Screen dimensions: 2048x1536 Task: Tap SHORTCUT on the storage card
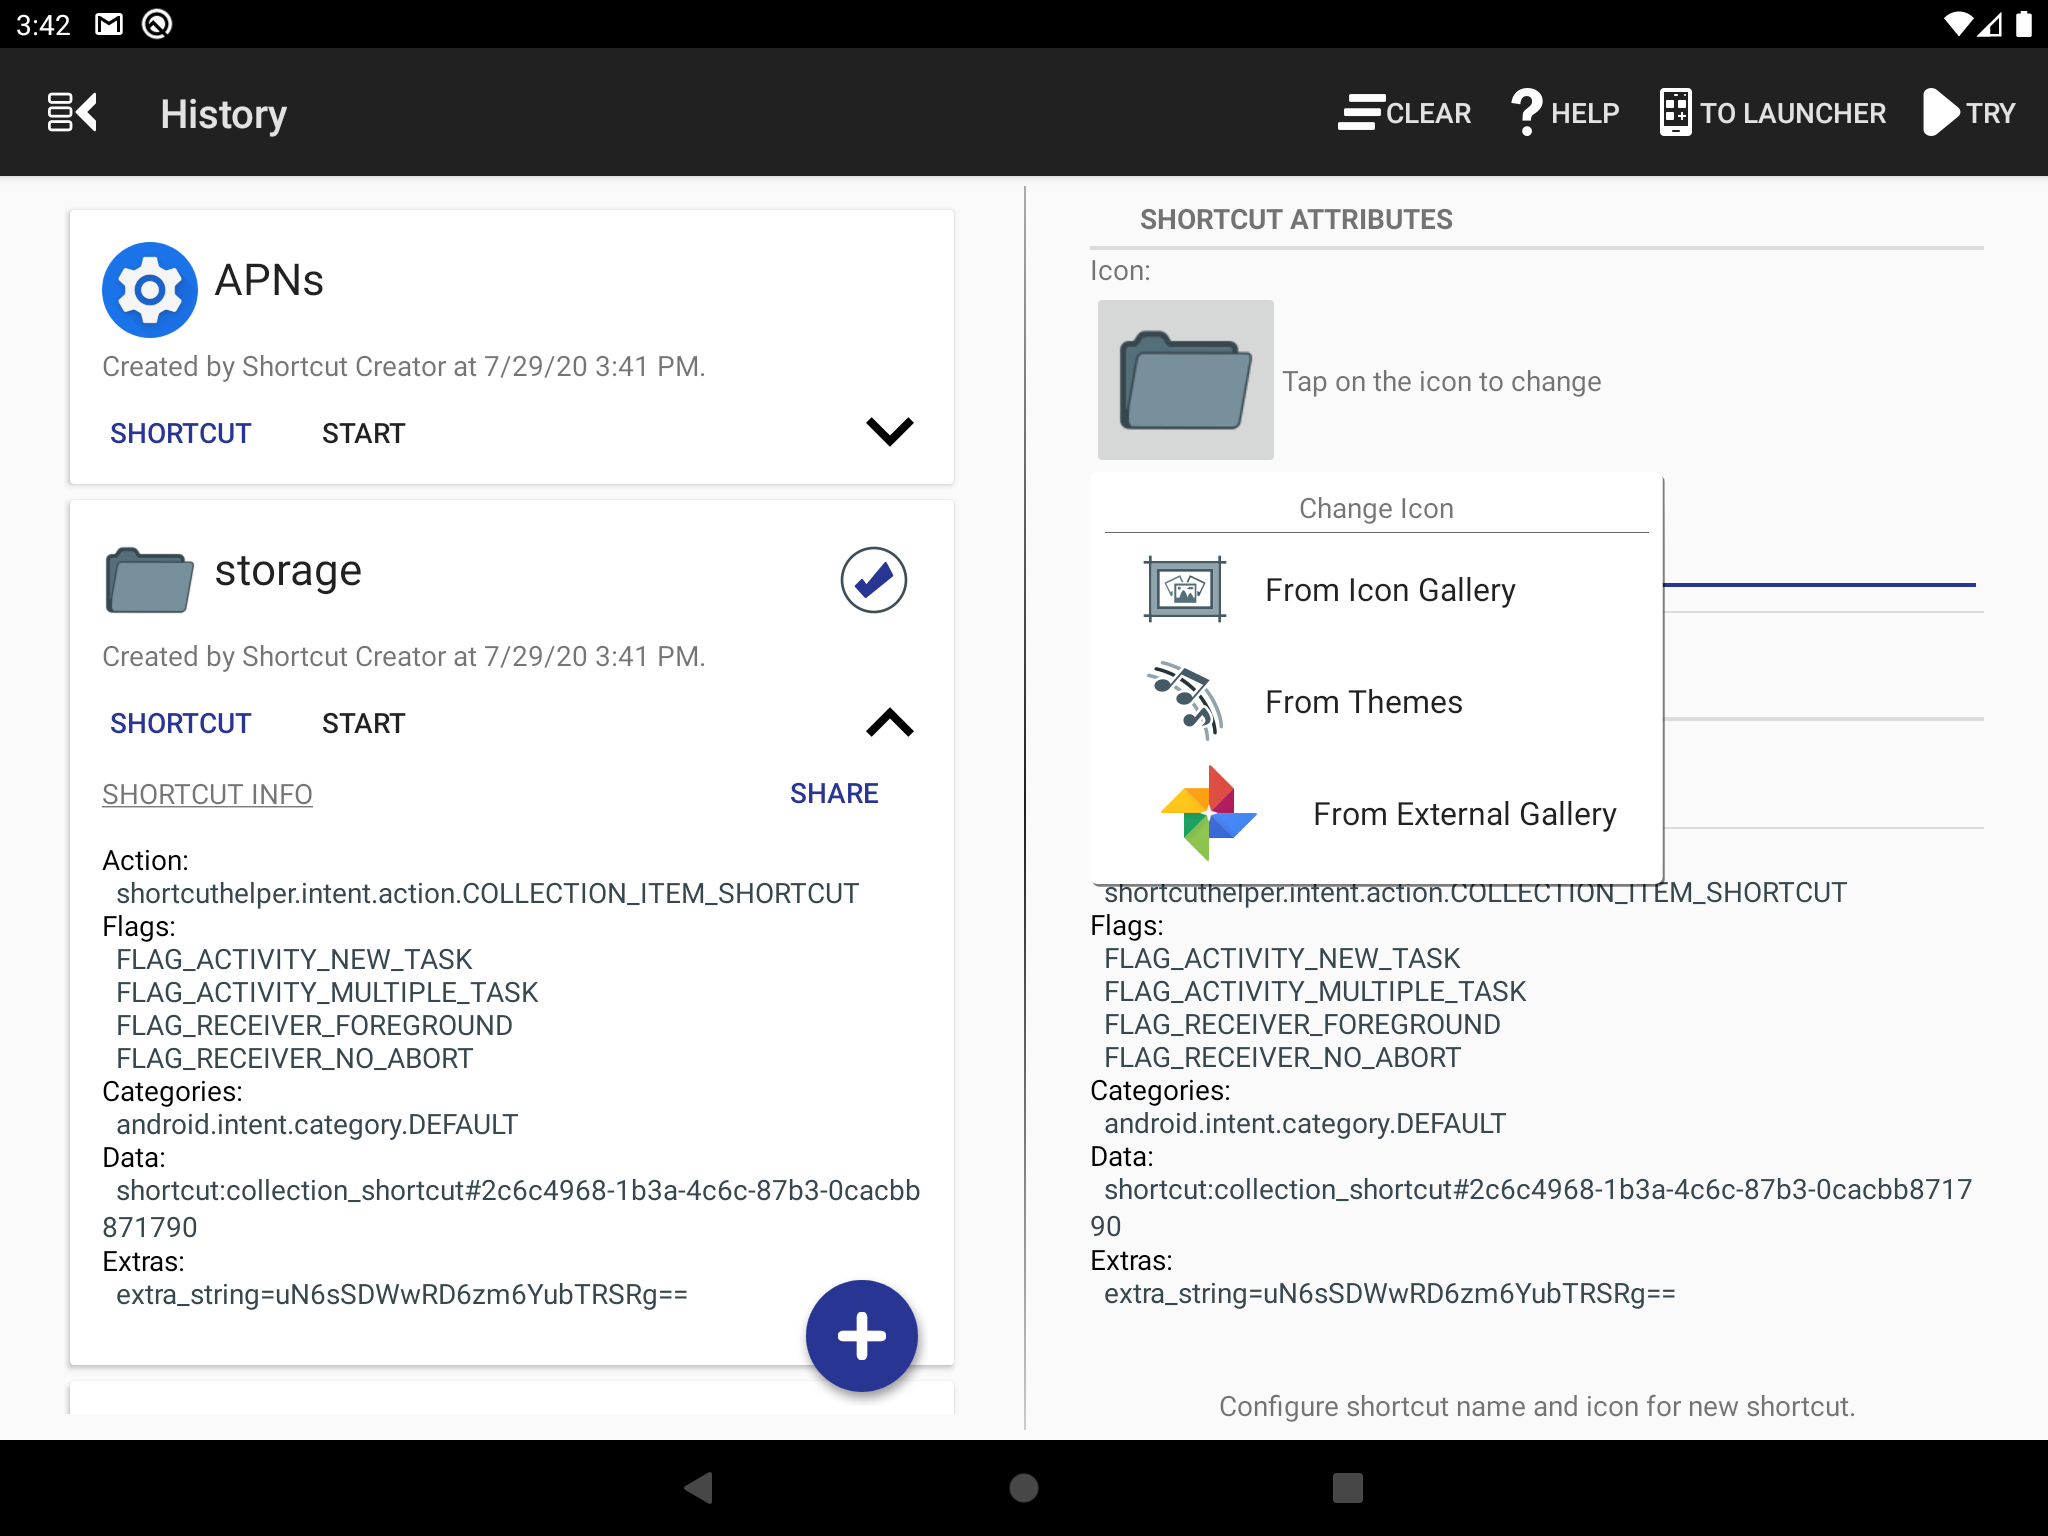click(x=180, y=723)
